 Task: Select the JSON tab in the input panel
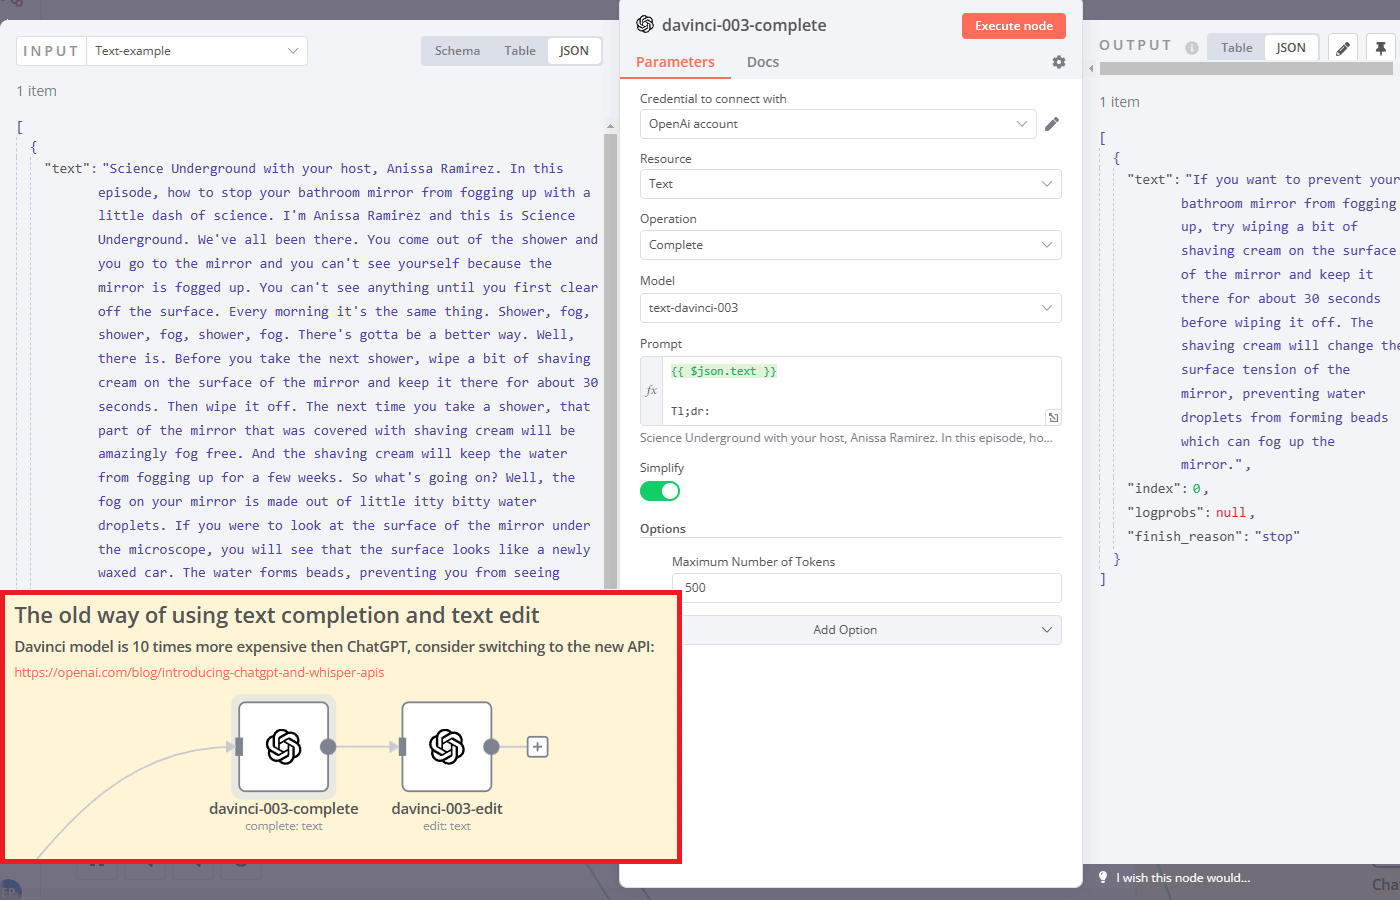point(574,50)
